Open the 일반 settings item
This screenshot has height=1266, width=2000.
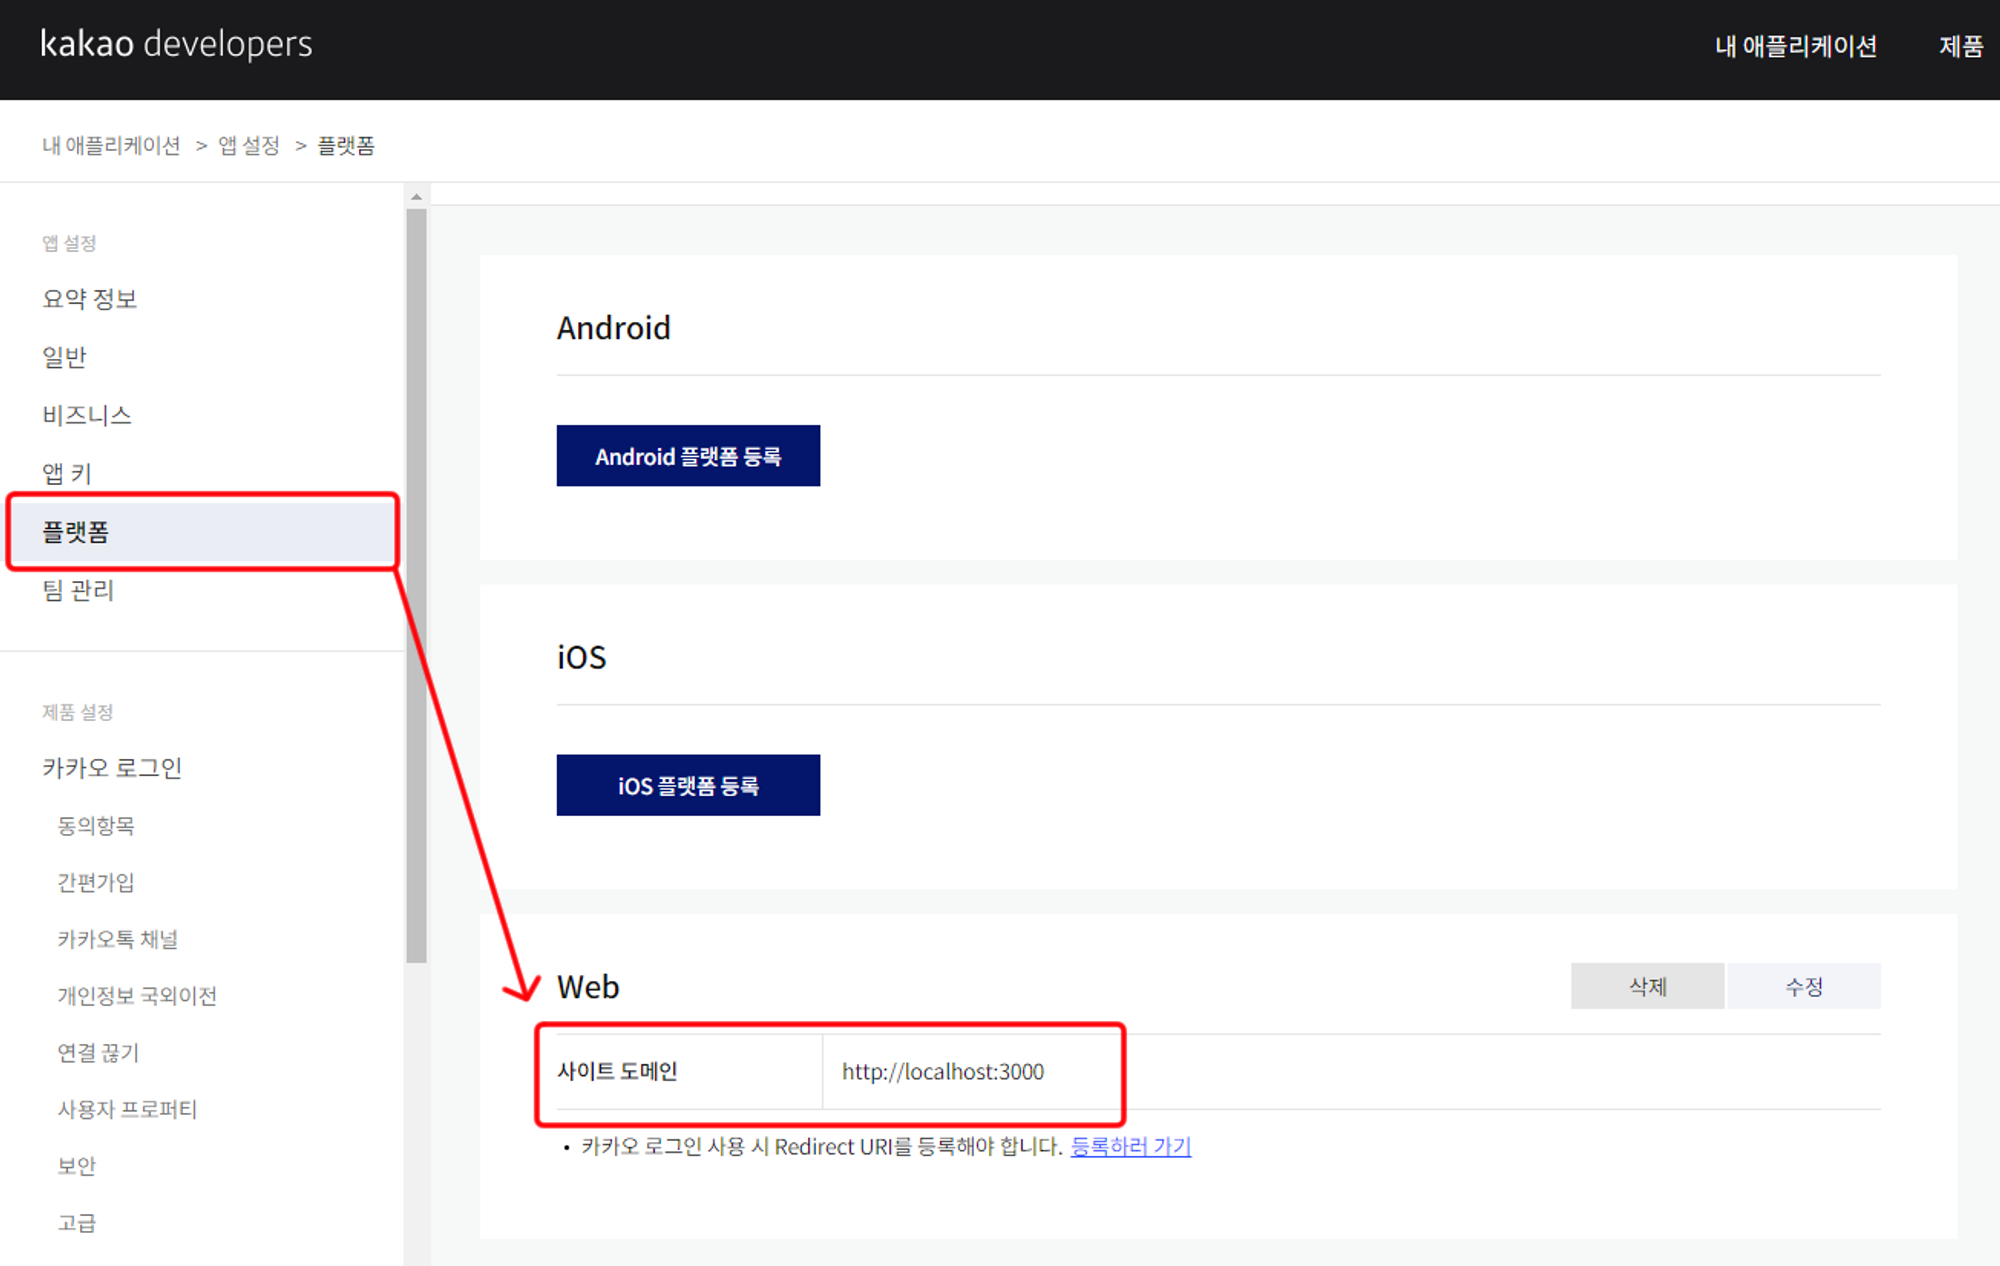pyautogui.click(x=64, y=357)
